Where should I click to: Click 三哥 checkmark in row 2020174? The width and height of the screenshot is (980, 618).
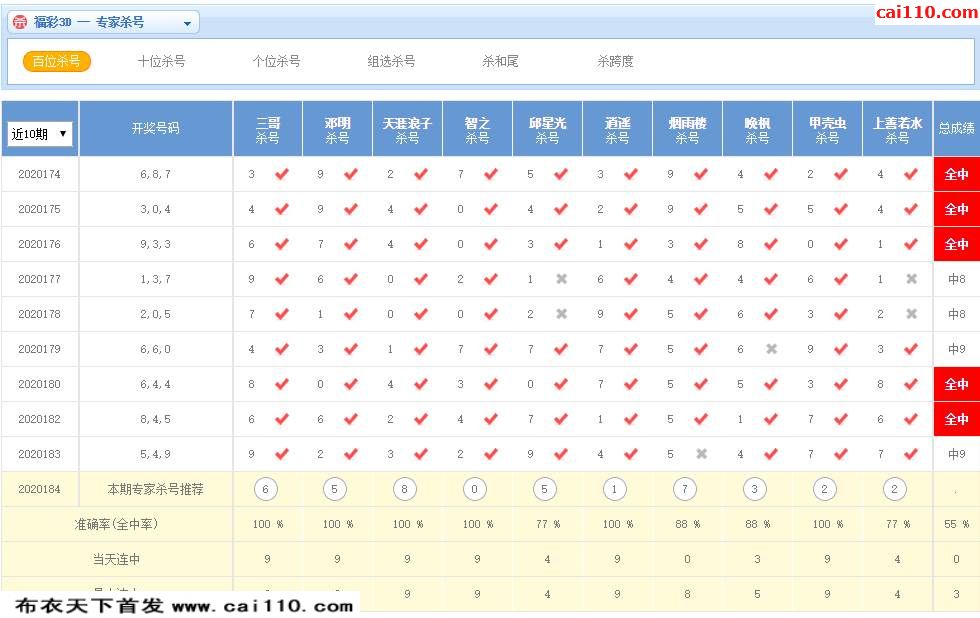click(282, 174)
